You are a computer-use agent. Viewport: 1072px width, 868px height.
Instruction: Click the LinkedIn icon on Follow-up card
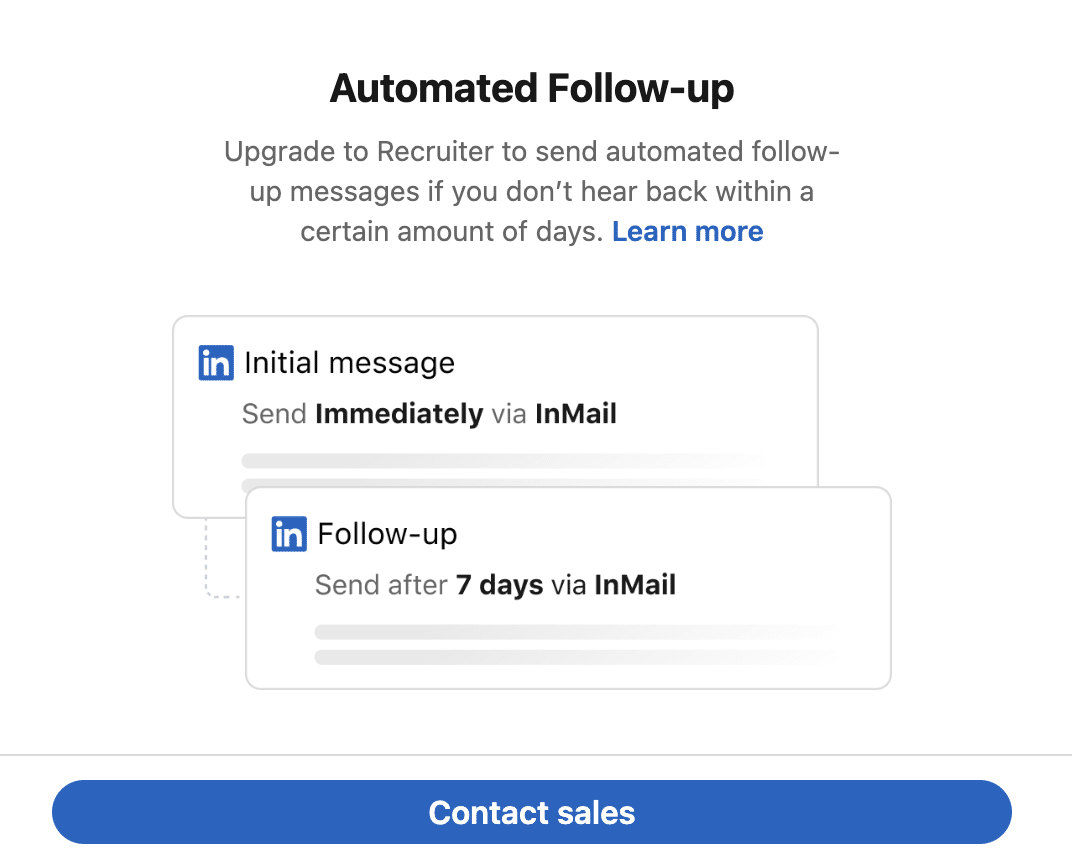pos(288,534)
